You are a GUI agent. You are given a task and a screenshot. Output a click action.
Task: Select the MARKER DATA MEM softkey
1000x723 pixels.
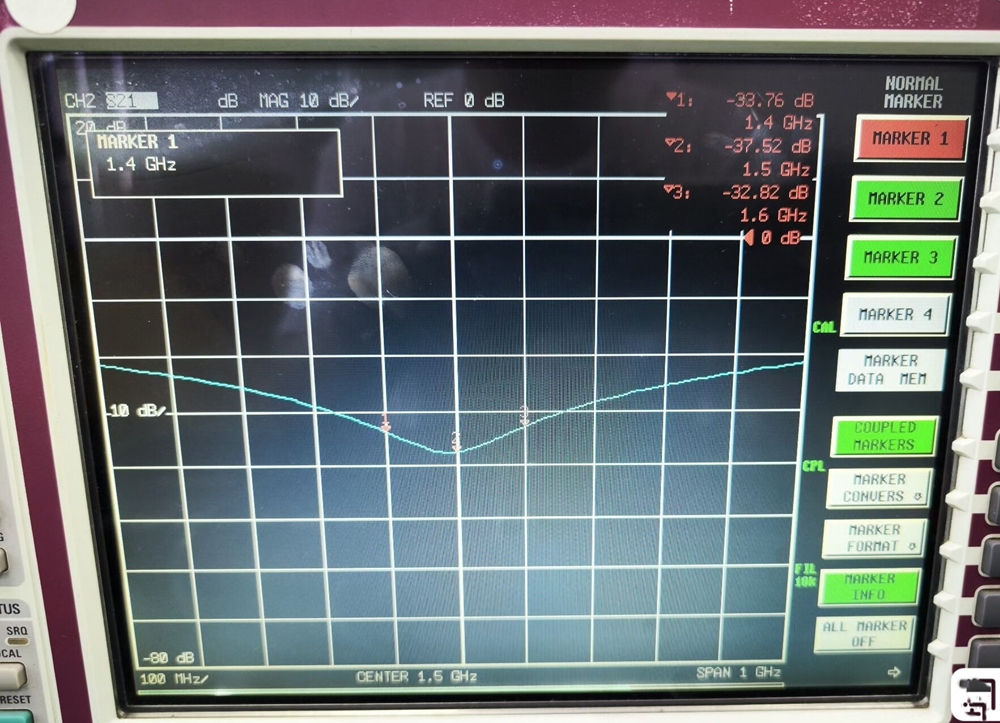(x=890, y=370)
